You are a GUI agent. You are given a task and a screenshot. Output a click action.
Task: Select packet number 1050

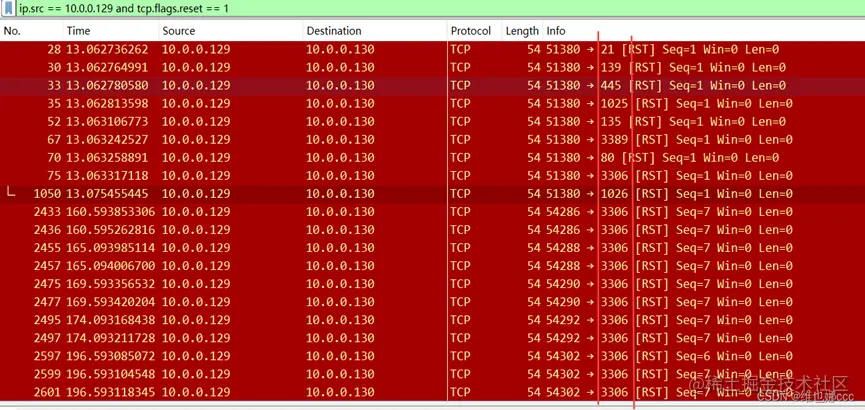pyautogui.click(x=432, y=194)
